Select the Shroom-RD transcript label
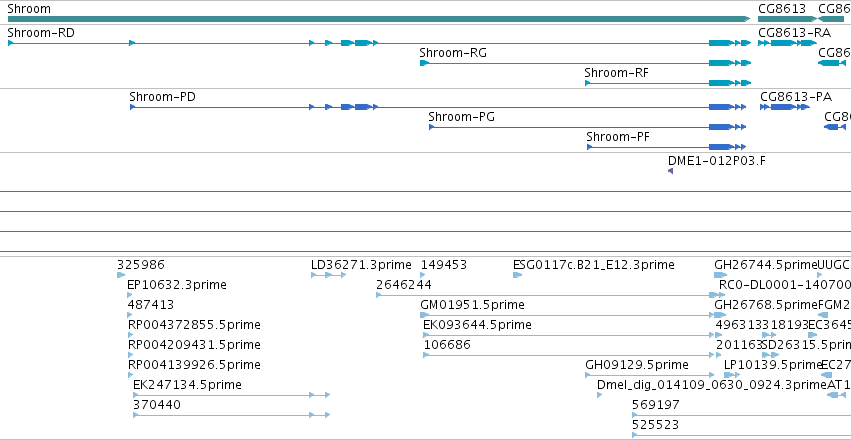Image resolution: width=851 pixels, height=440 pixels. point(41,33)
